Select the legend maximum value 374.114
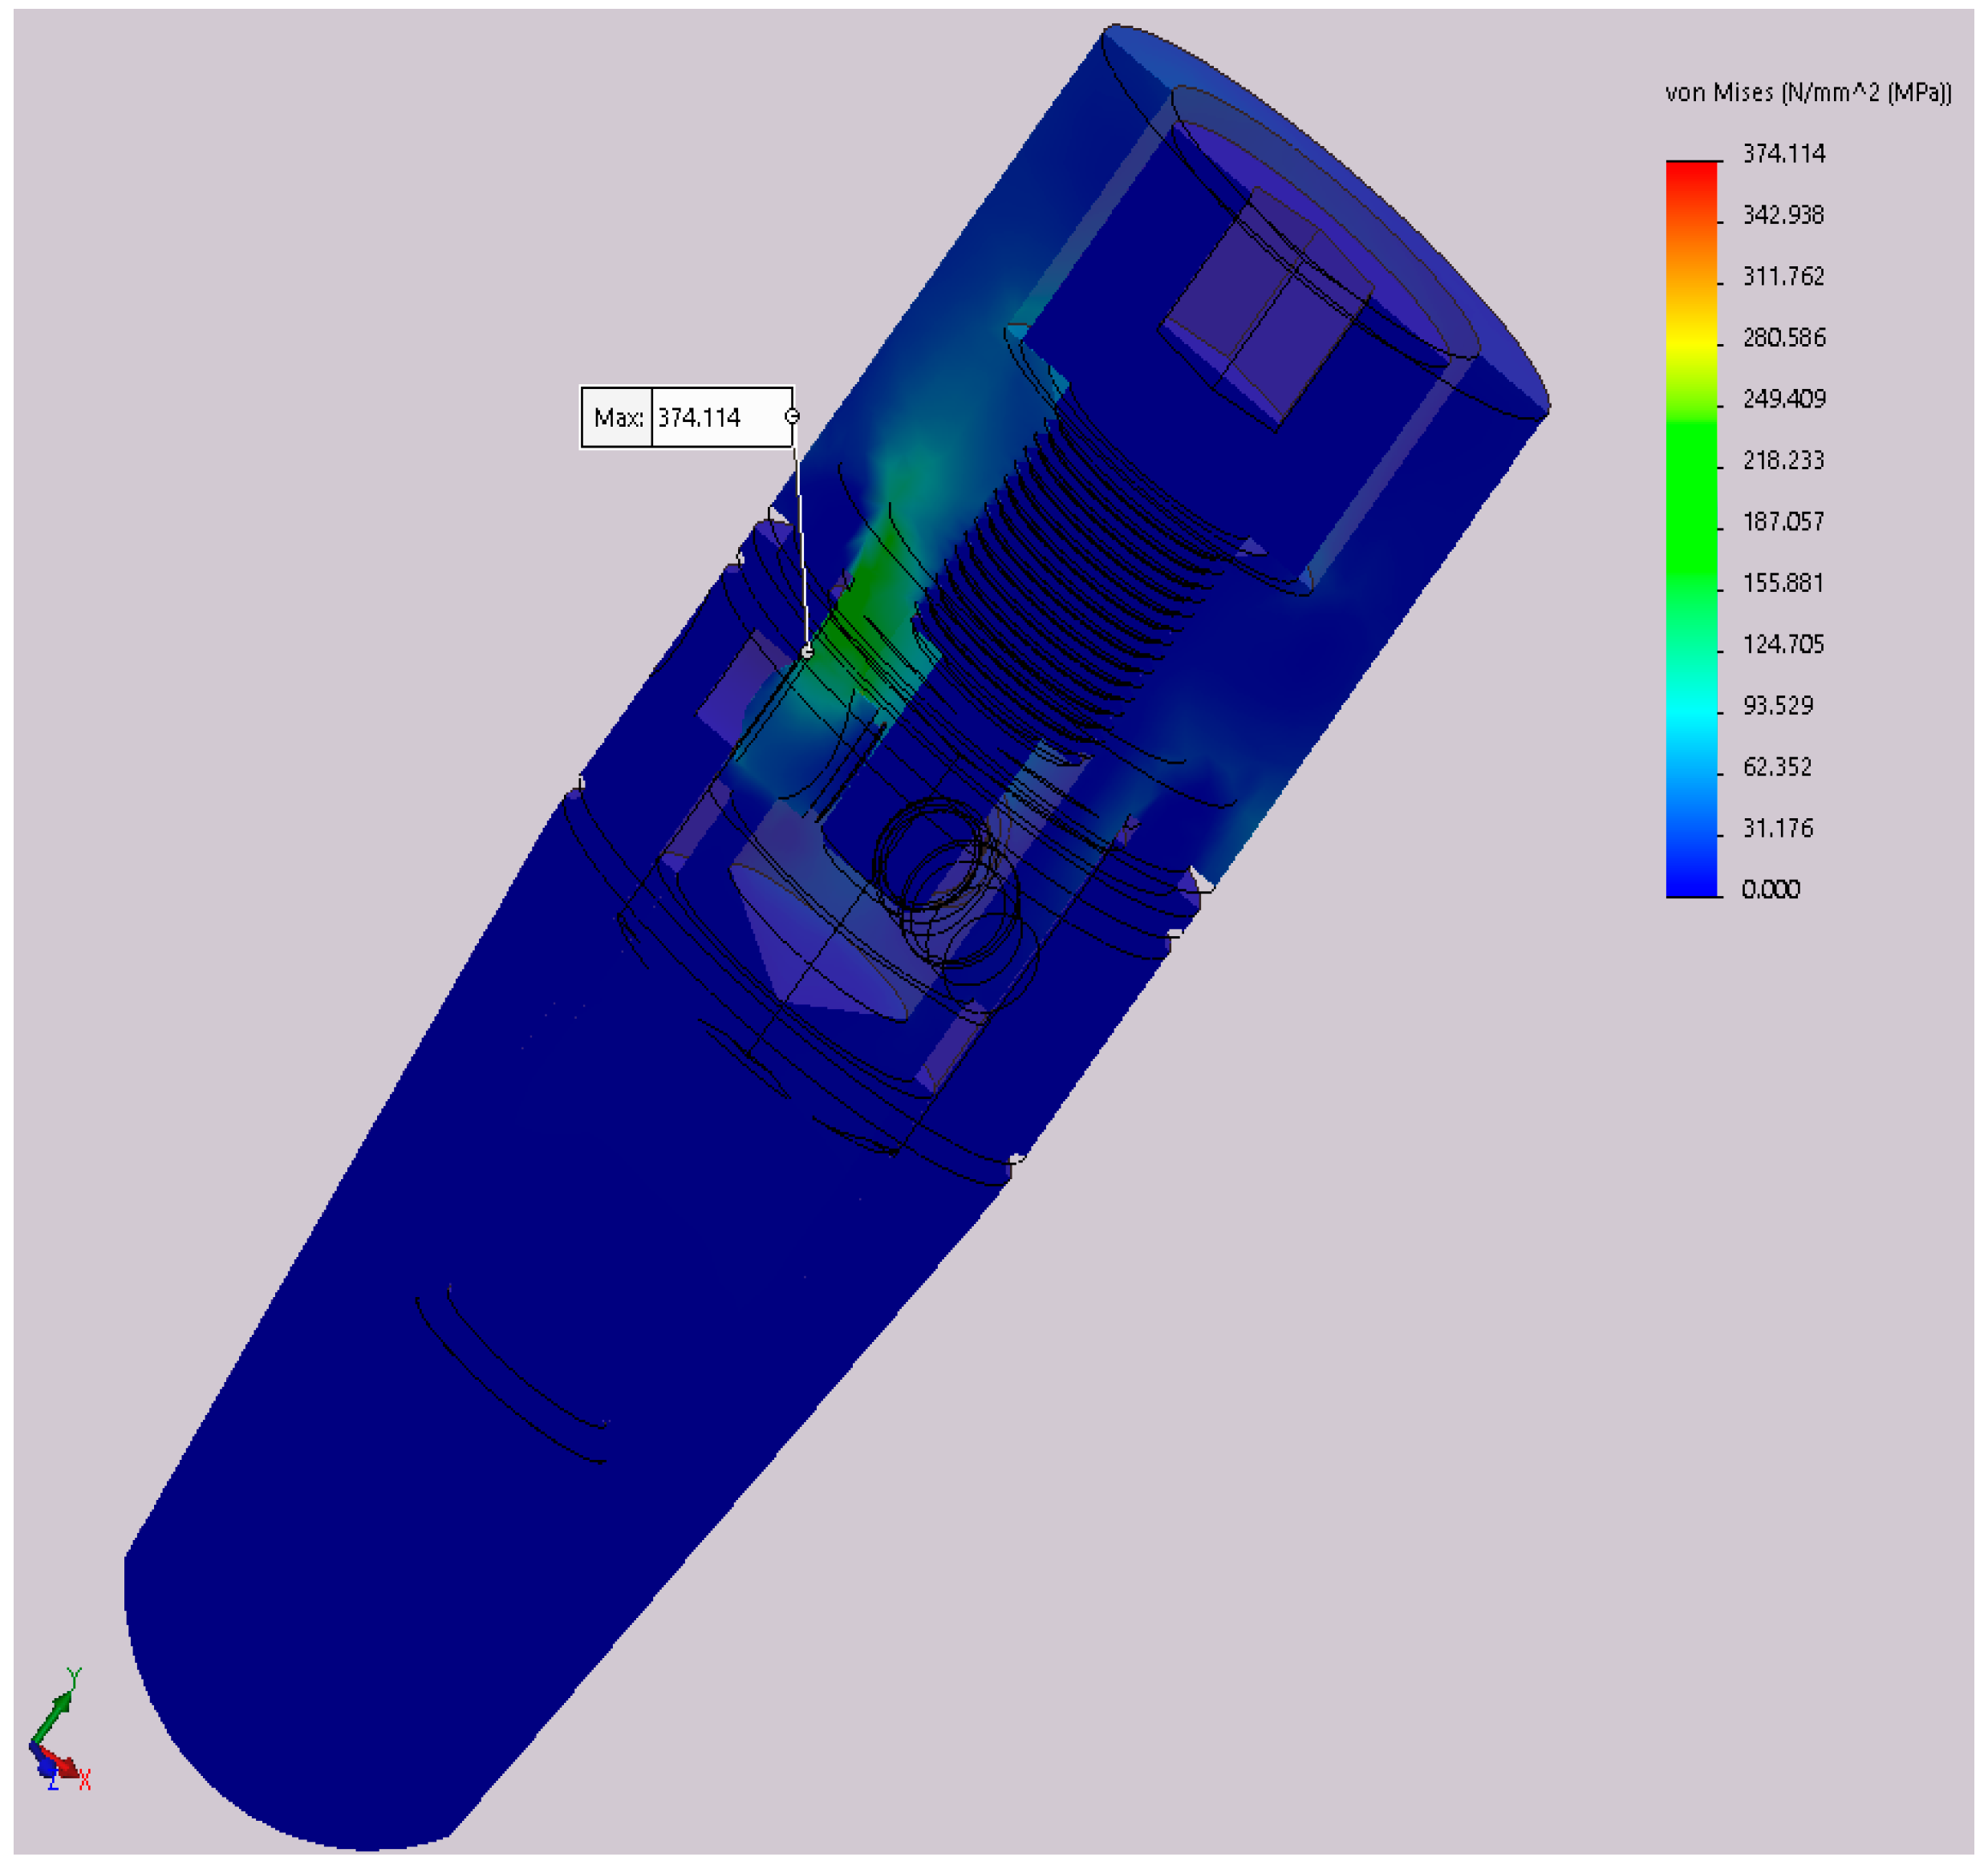The height and width of the screenshot is (1869, 1988). (1784, 154)
